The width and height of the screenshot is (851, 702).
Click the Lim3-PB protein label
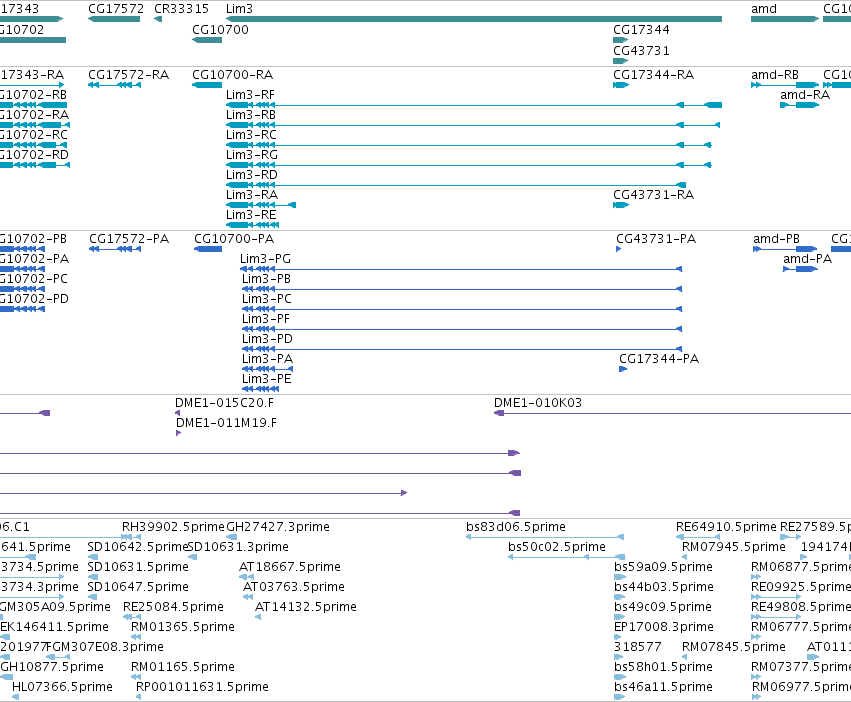tap(266, 279)
